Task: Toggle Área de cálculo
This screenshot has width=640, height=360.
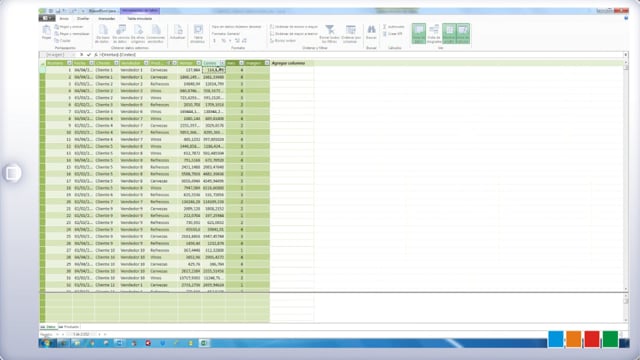Action: (463, 33)
